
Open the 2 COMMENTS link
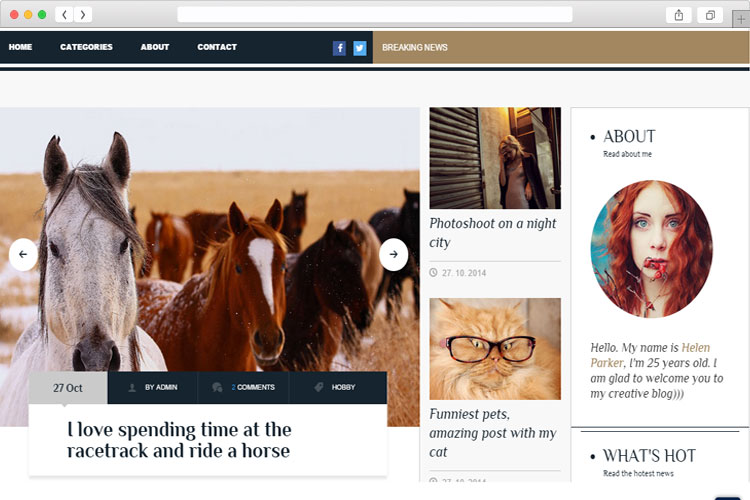[253, 387]
